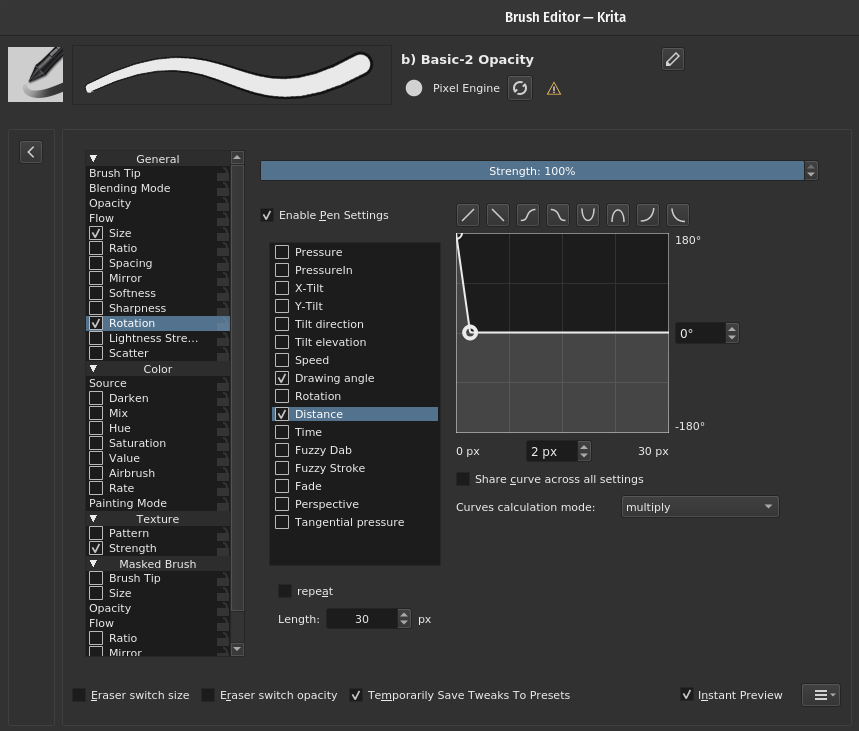Select the linear ascending curve preset

tap(467, 215)
